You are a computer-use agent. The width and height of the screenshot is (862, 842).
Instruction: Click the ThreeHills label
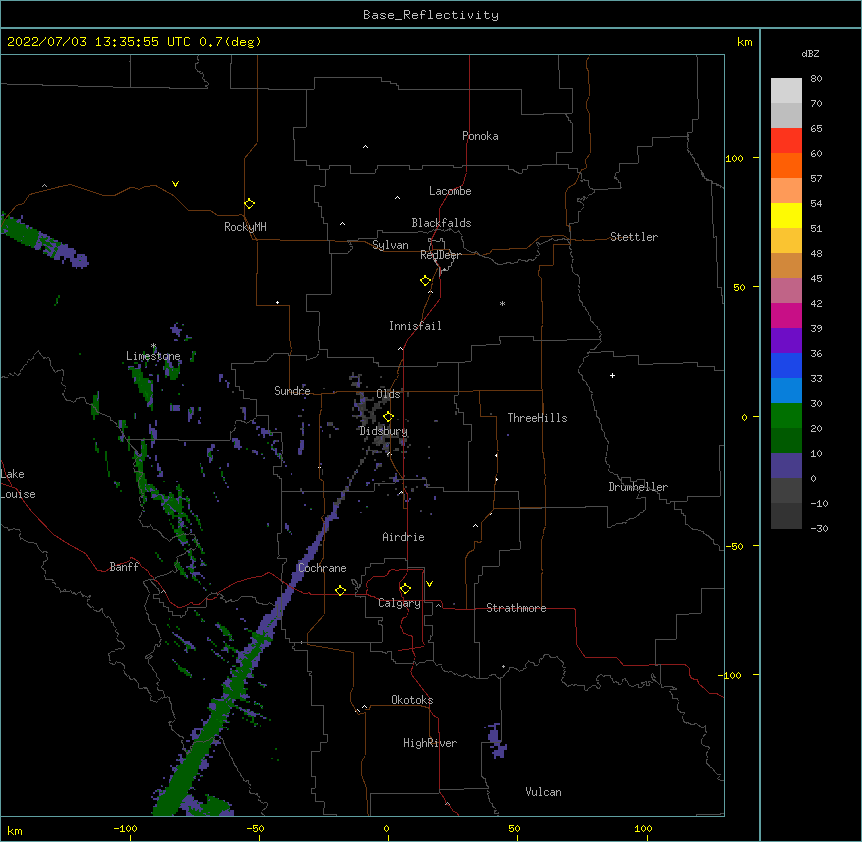(x=537, y=418)
